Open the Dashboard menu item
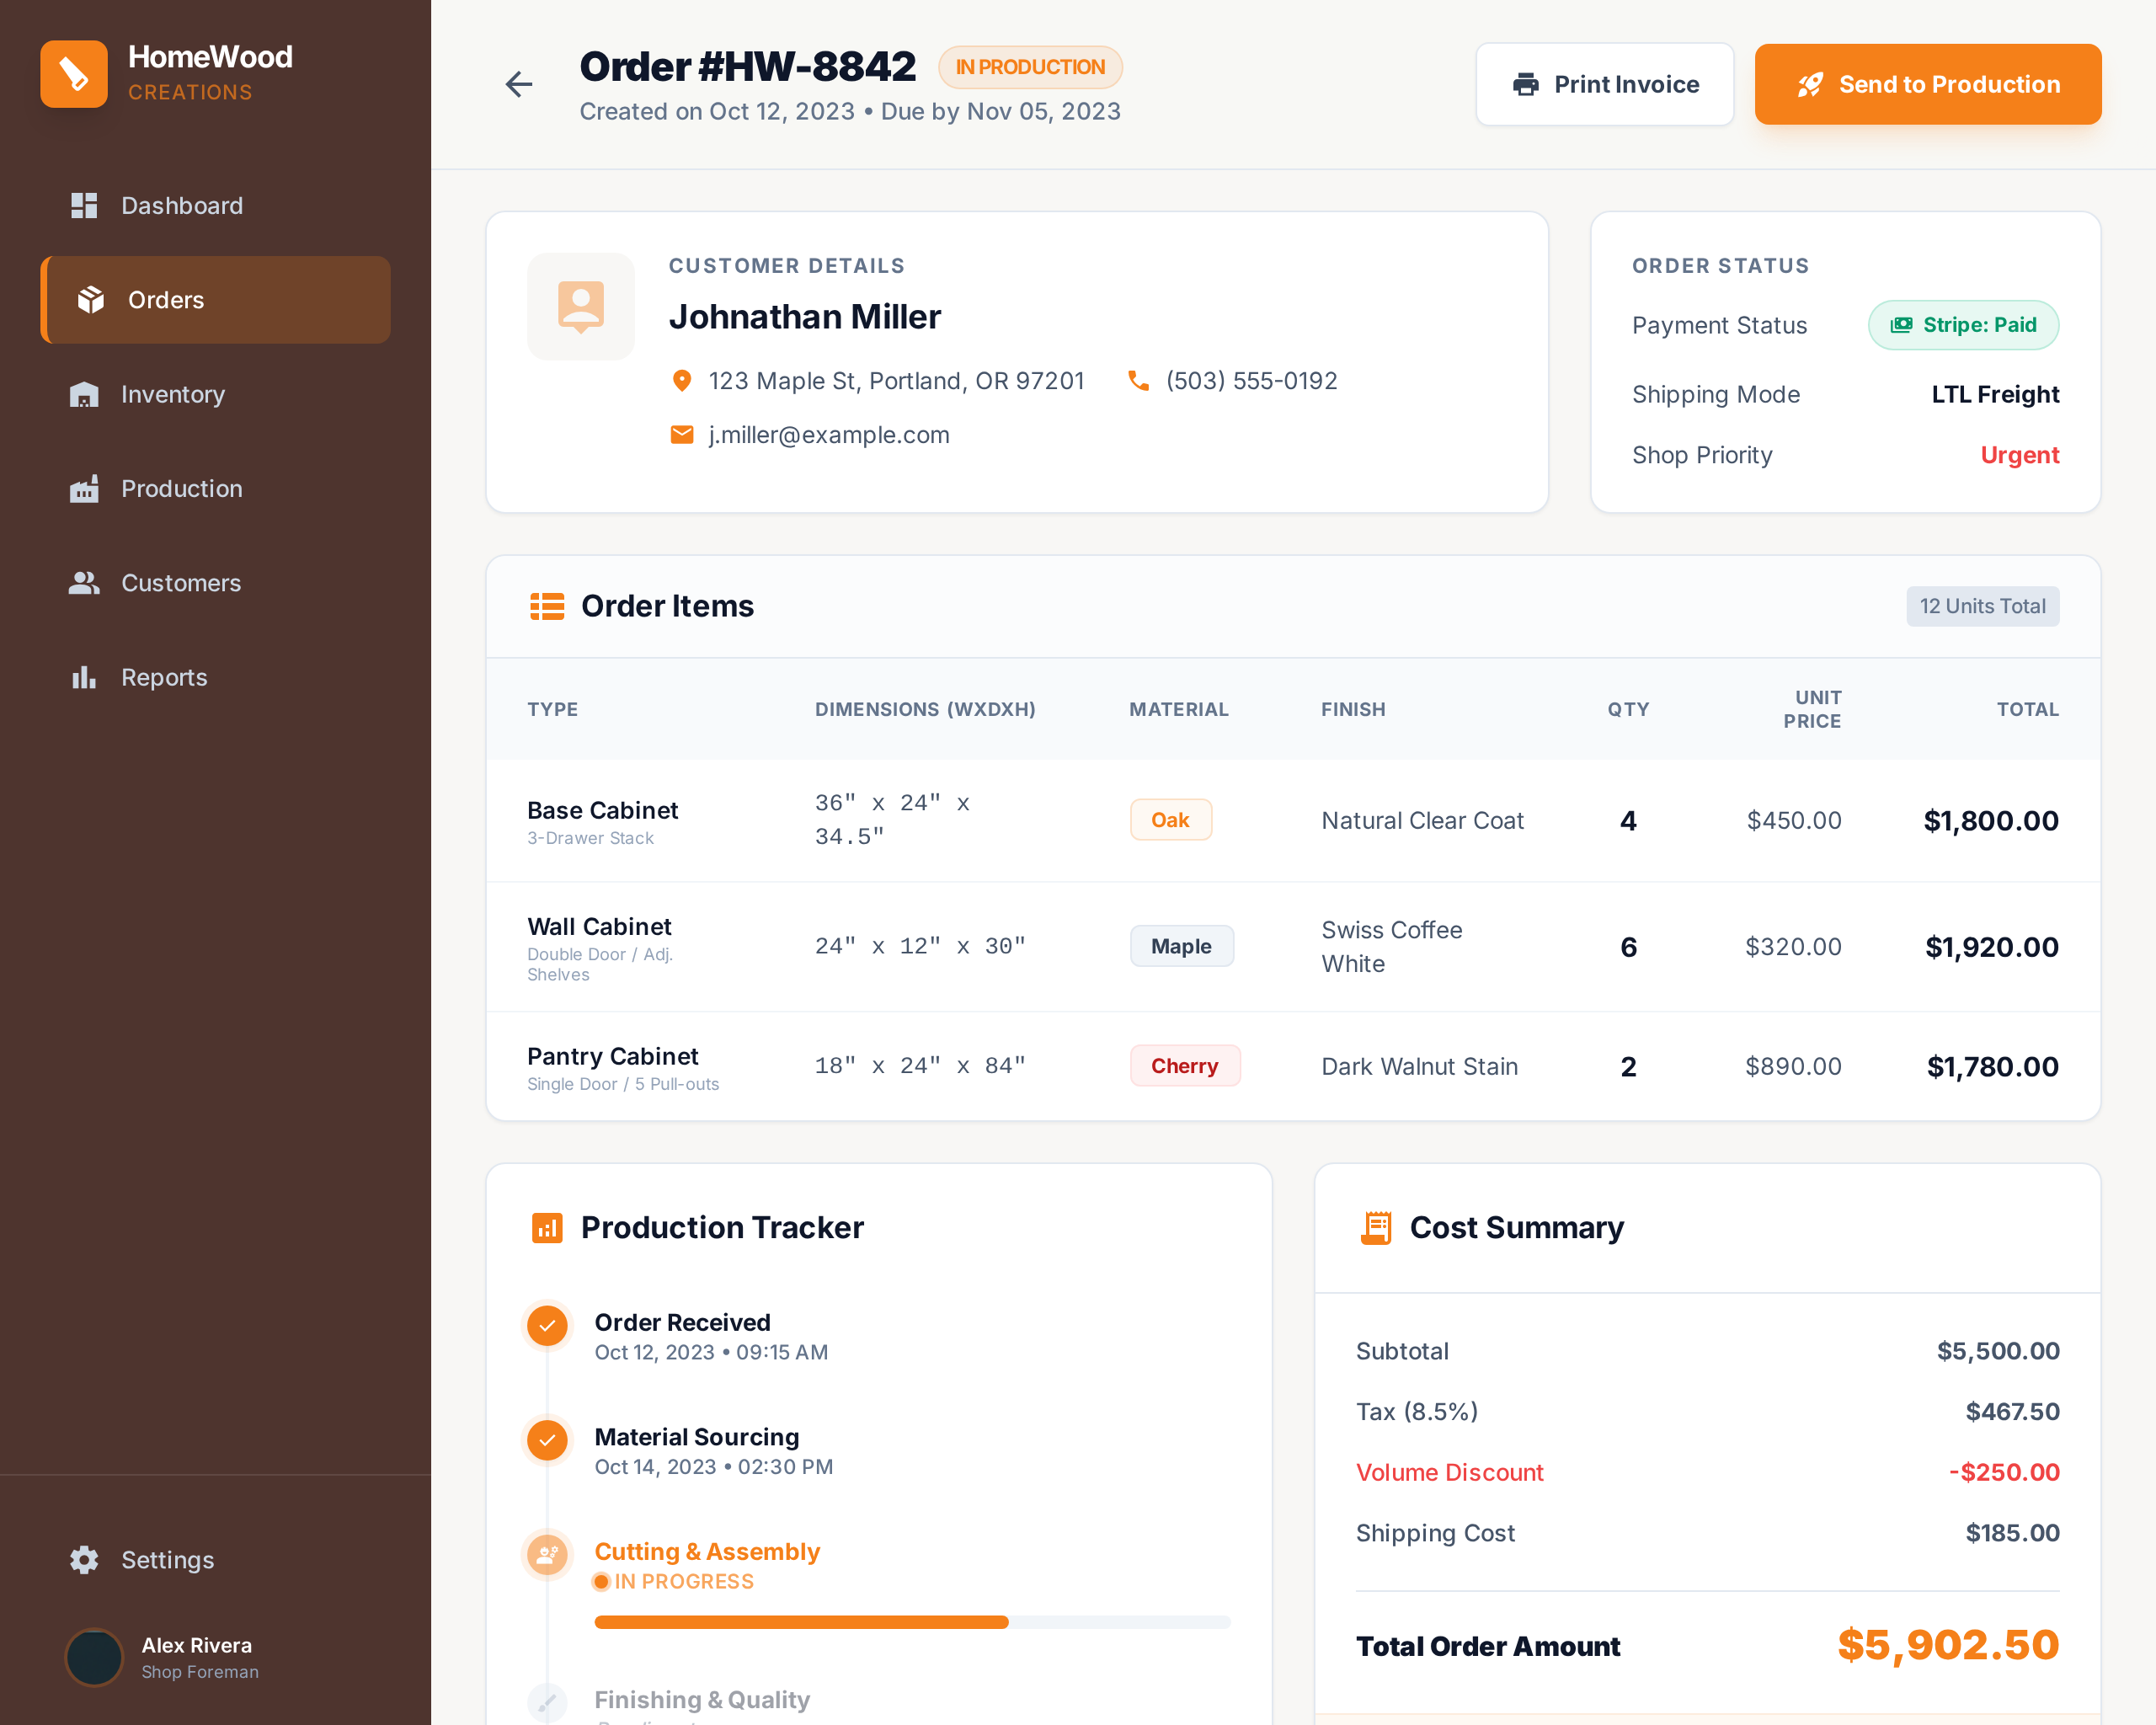 (x=182, y=206)
